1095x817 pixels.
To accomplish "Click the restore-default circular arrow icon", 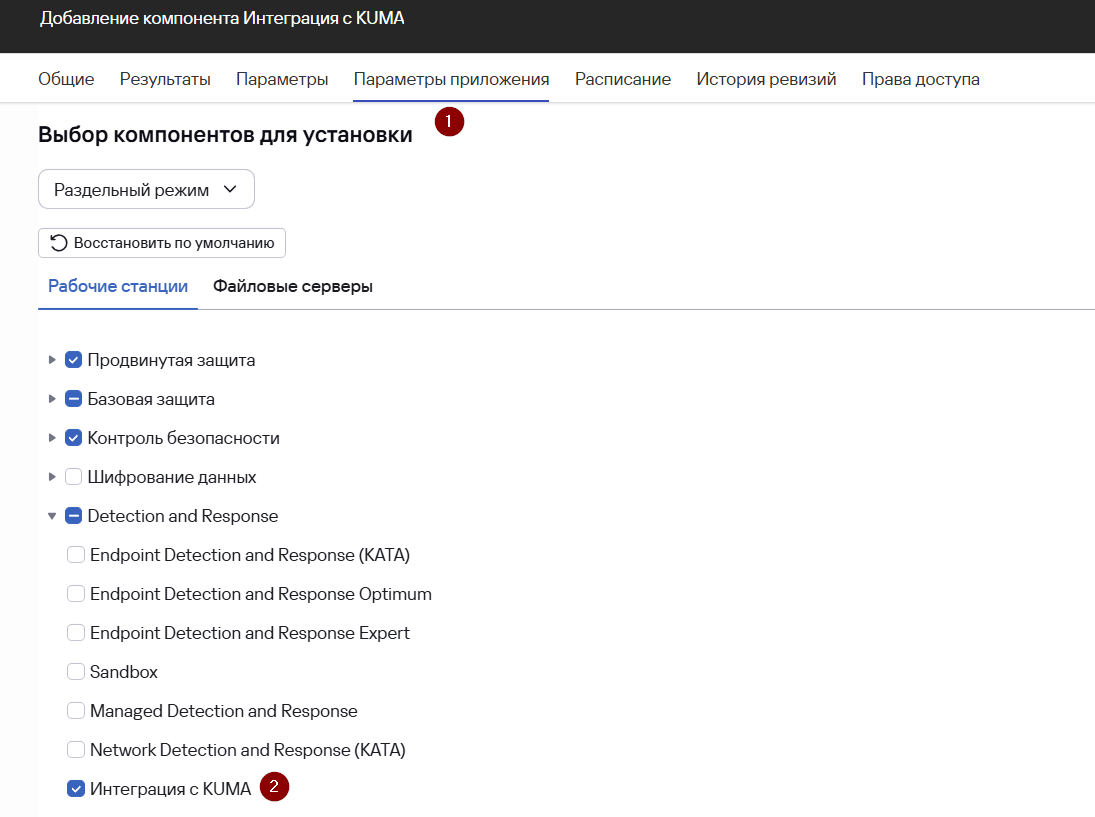I will pyautogui.click(x=59, y=243).
